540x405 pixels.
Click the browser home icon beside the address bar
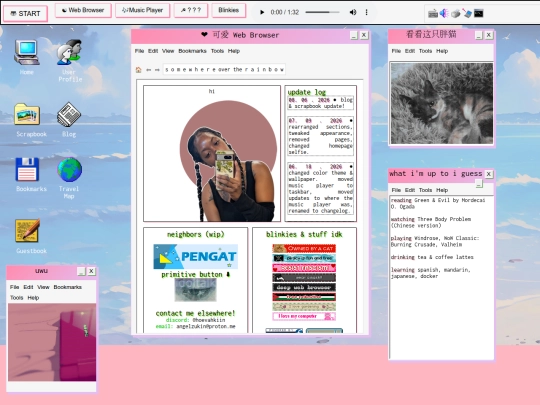pyautogui.click(x=138, y=70)
